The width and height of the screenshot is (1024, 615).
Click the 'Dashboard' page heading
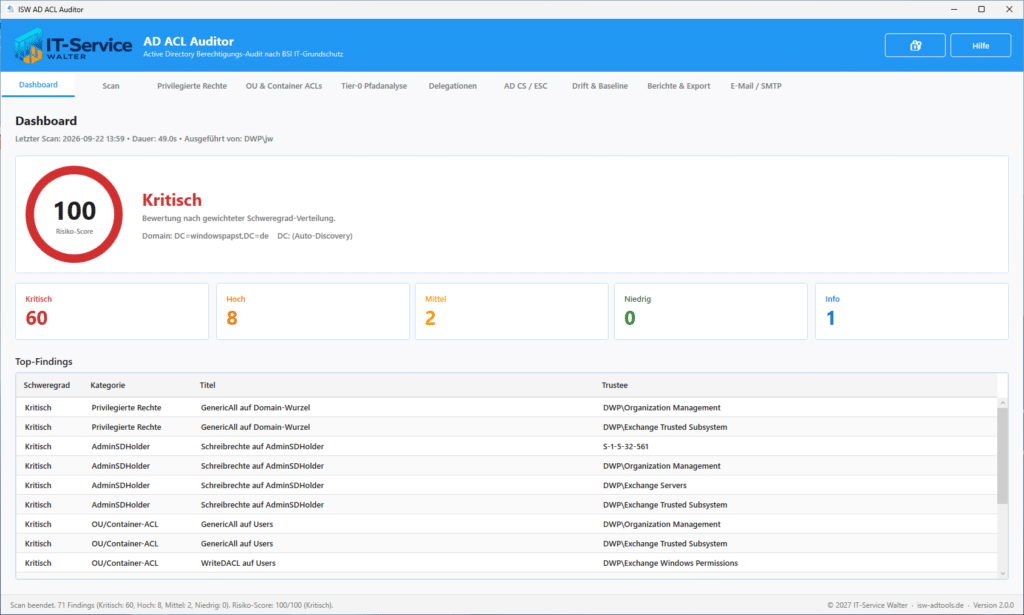46,121
